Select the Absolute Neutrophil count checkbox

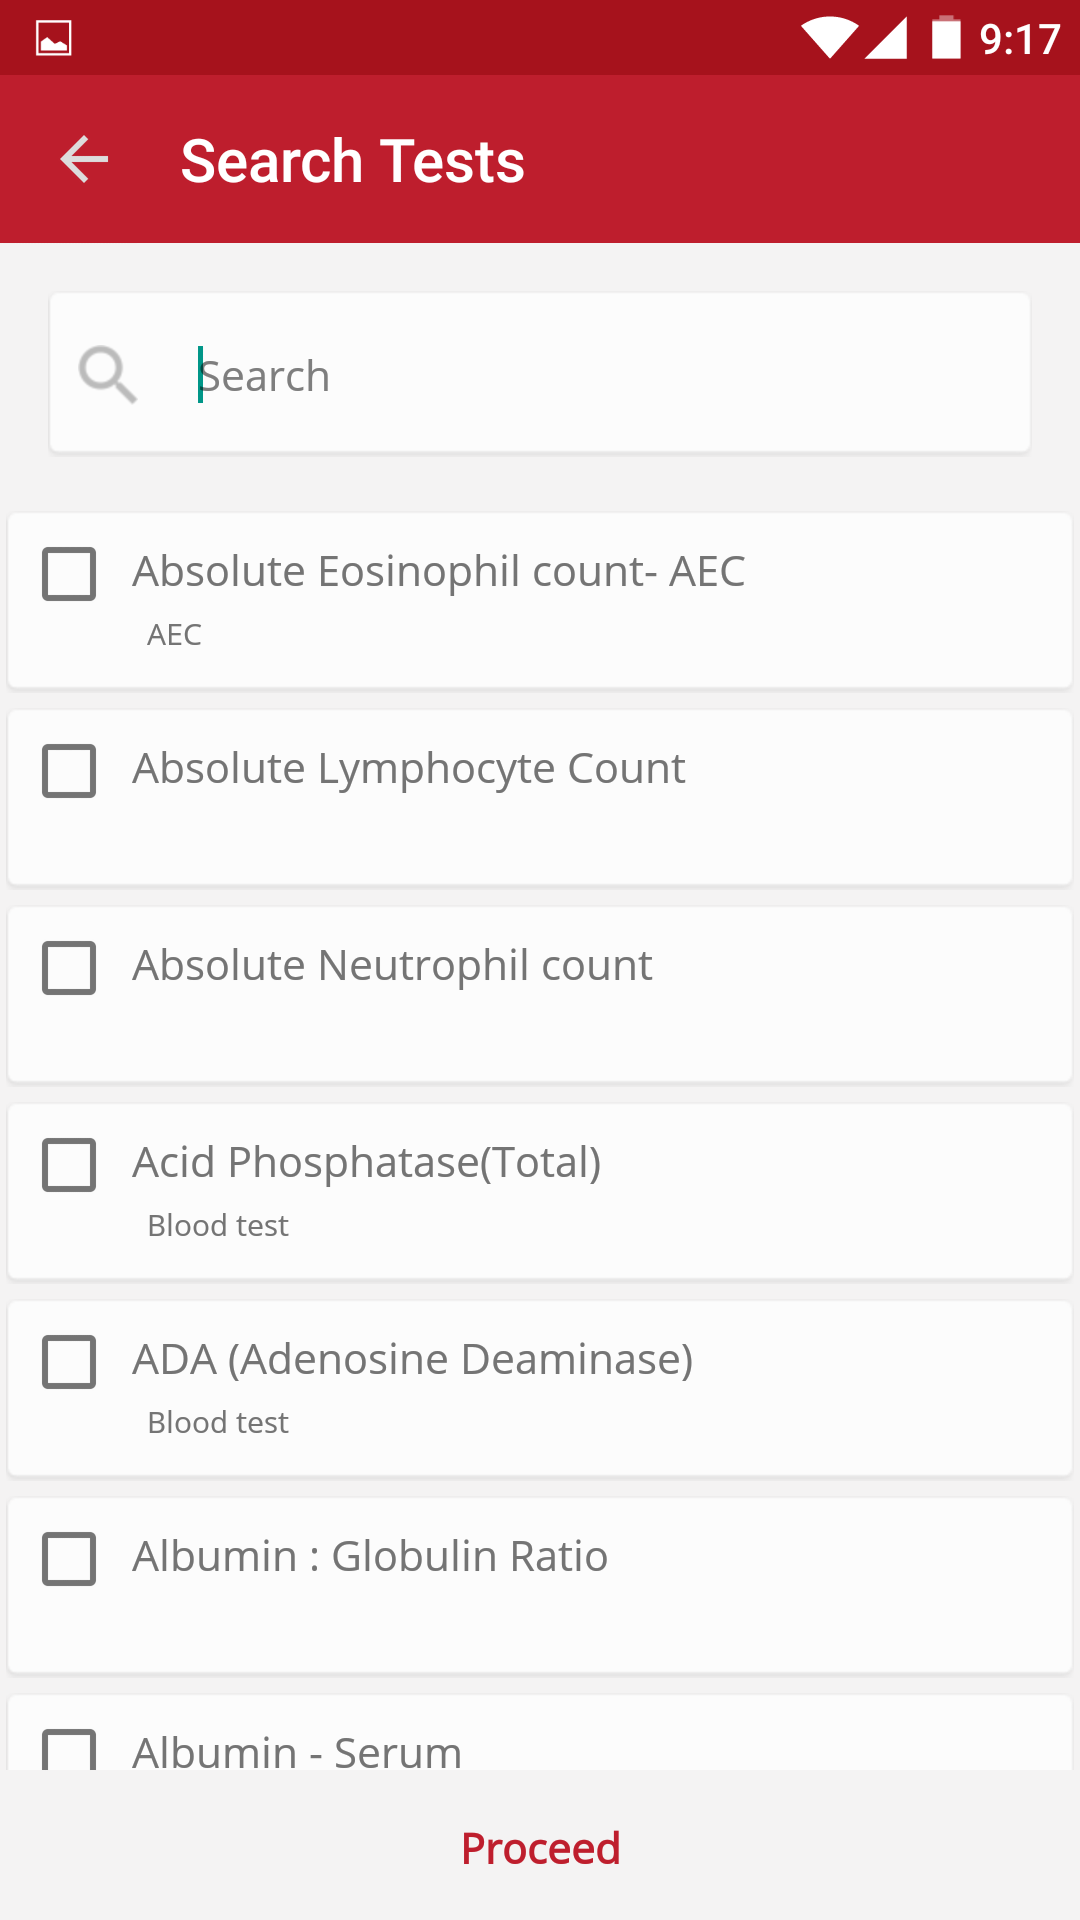pos(69,968)
